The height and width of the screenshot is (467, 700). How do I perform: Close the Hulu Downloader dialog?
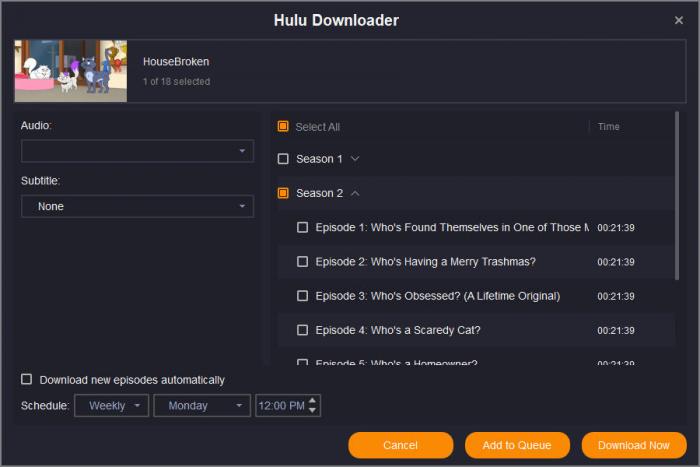679,20
